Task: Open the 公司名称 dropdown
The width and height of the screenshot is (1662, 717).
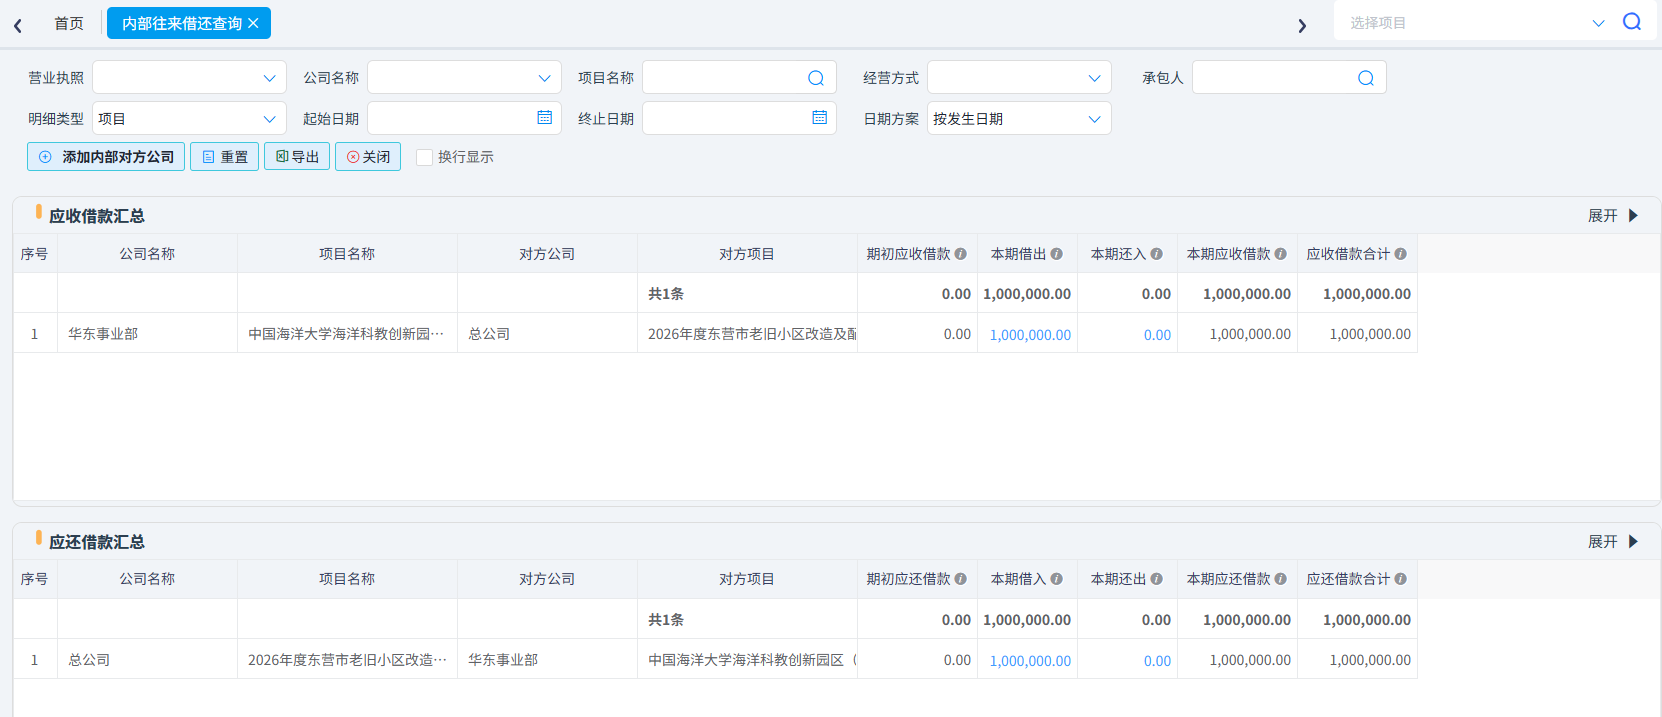Action: click(464, 78)
